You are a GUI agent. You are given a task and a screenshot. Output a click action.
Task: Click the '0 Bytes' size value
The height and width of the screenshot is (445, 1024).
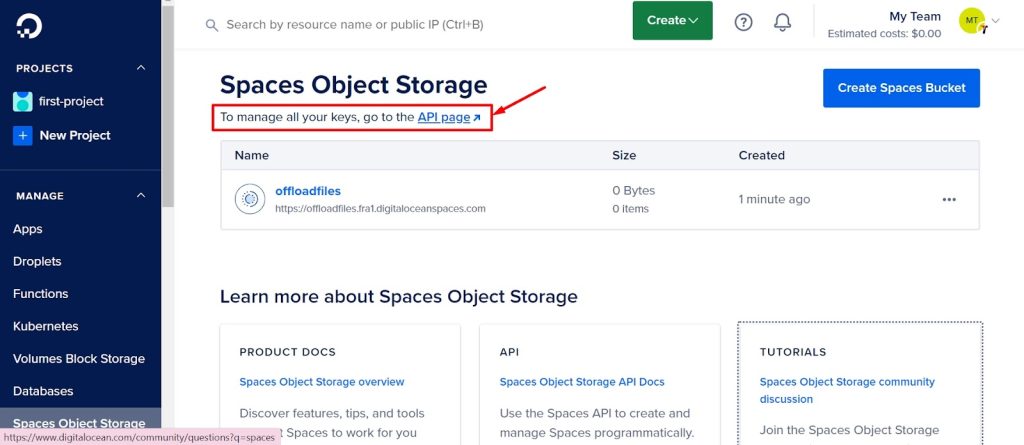coord(633,191)
